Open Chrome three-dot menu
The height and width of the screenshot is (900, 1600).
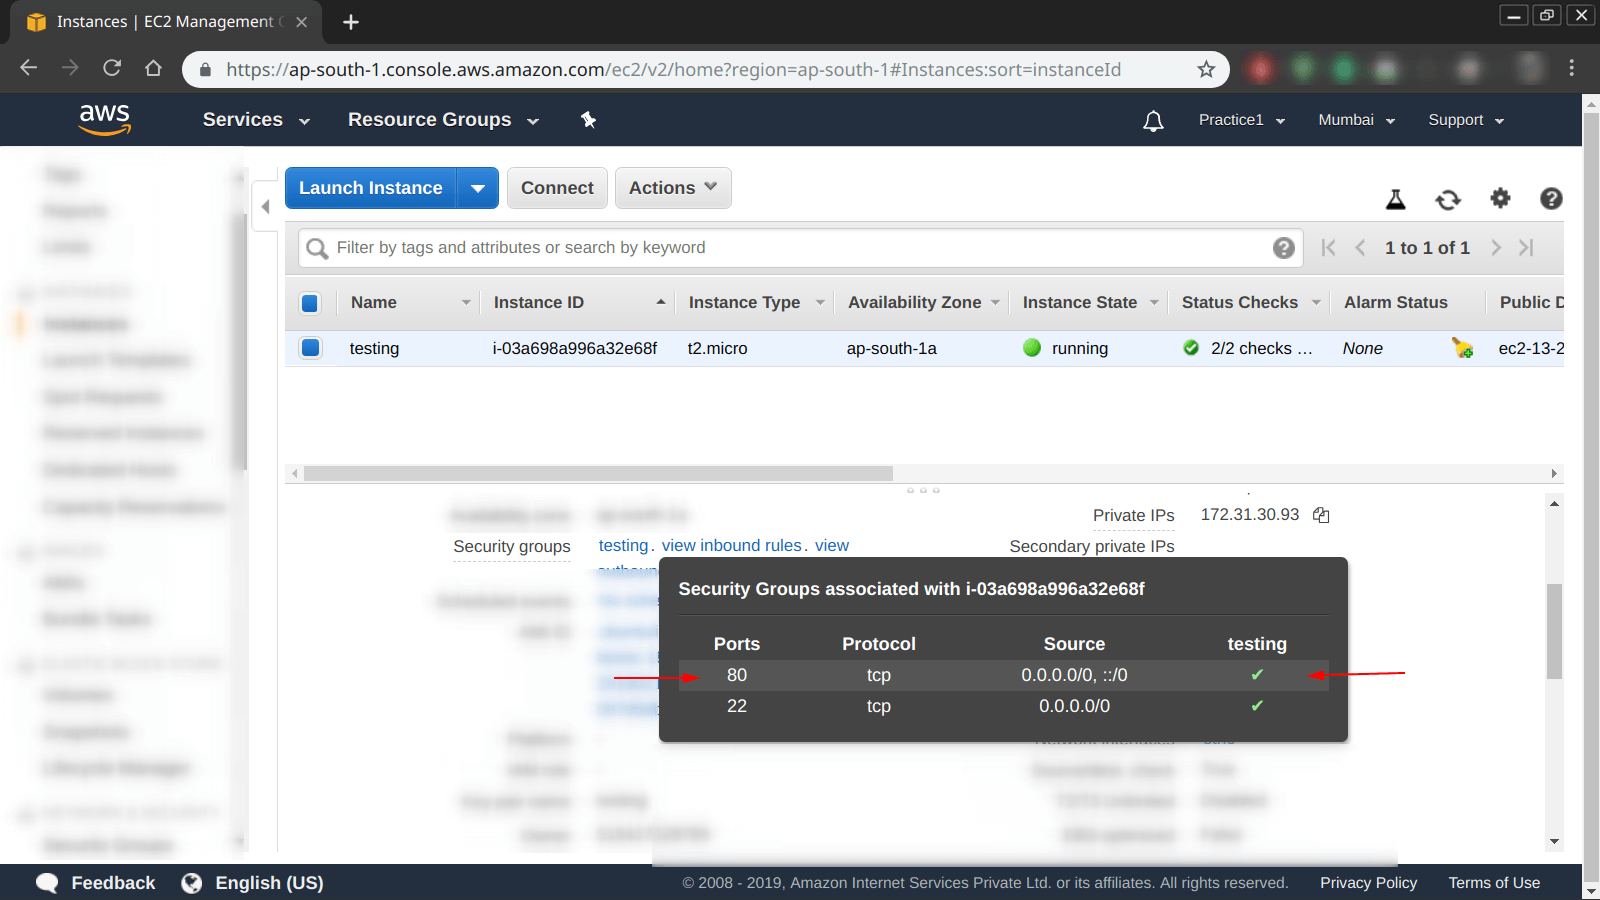(1571, 68)
